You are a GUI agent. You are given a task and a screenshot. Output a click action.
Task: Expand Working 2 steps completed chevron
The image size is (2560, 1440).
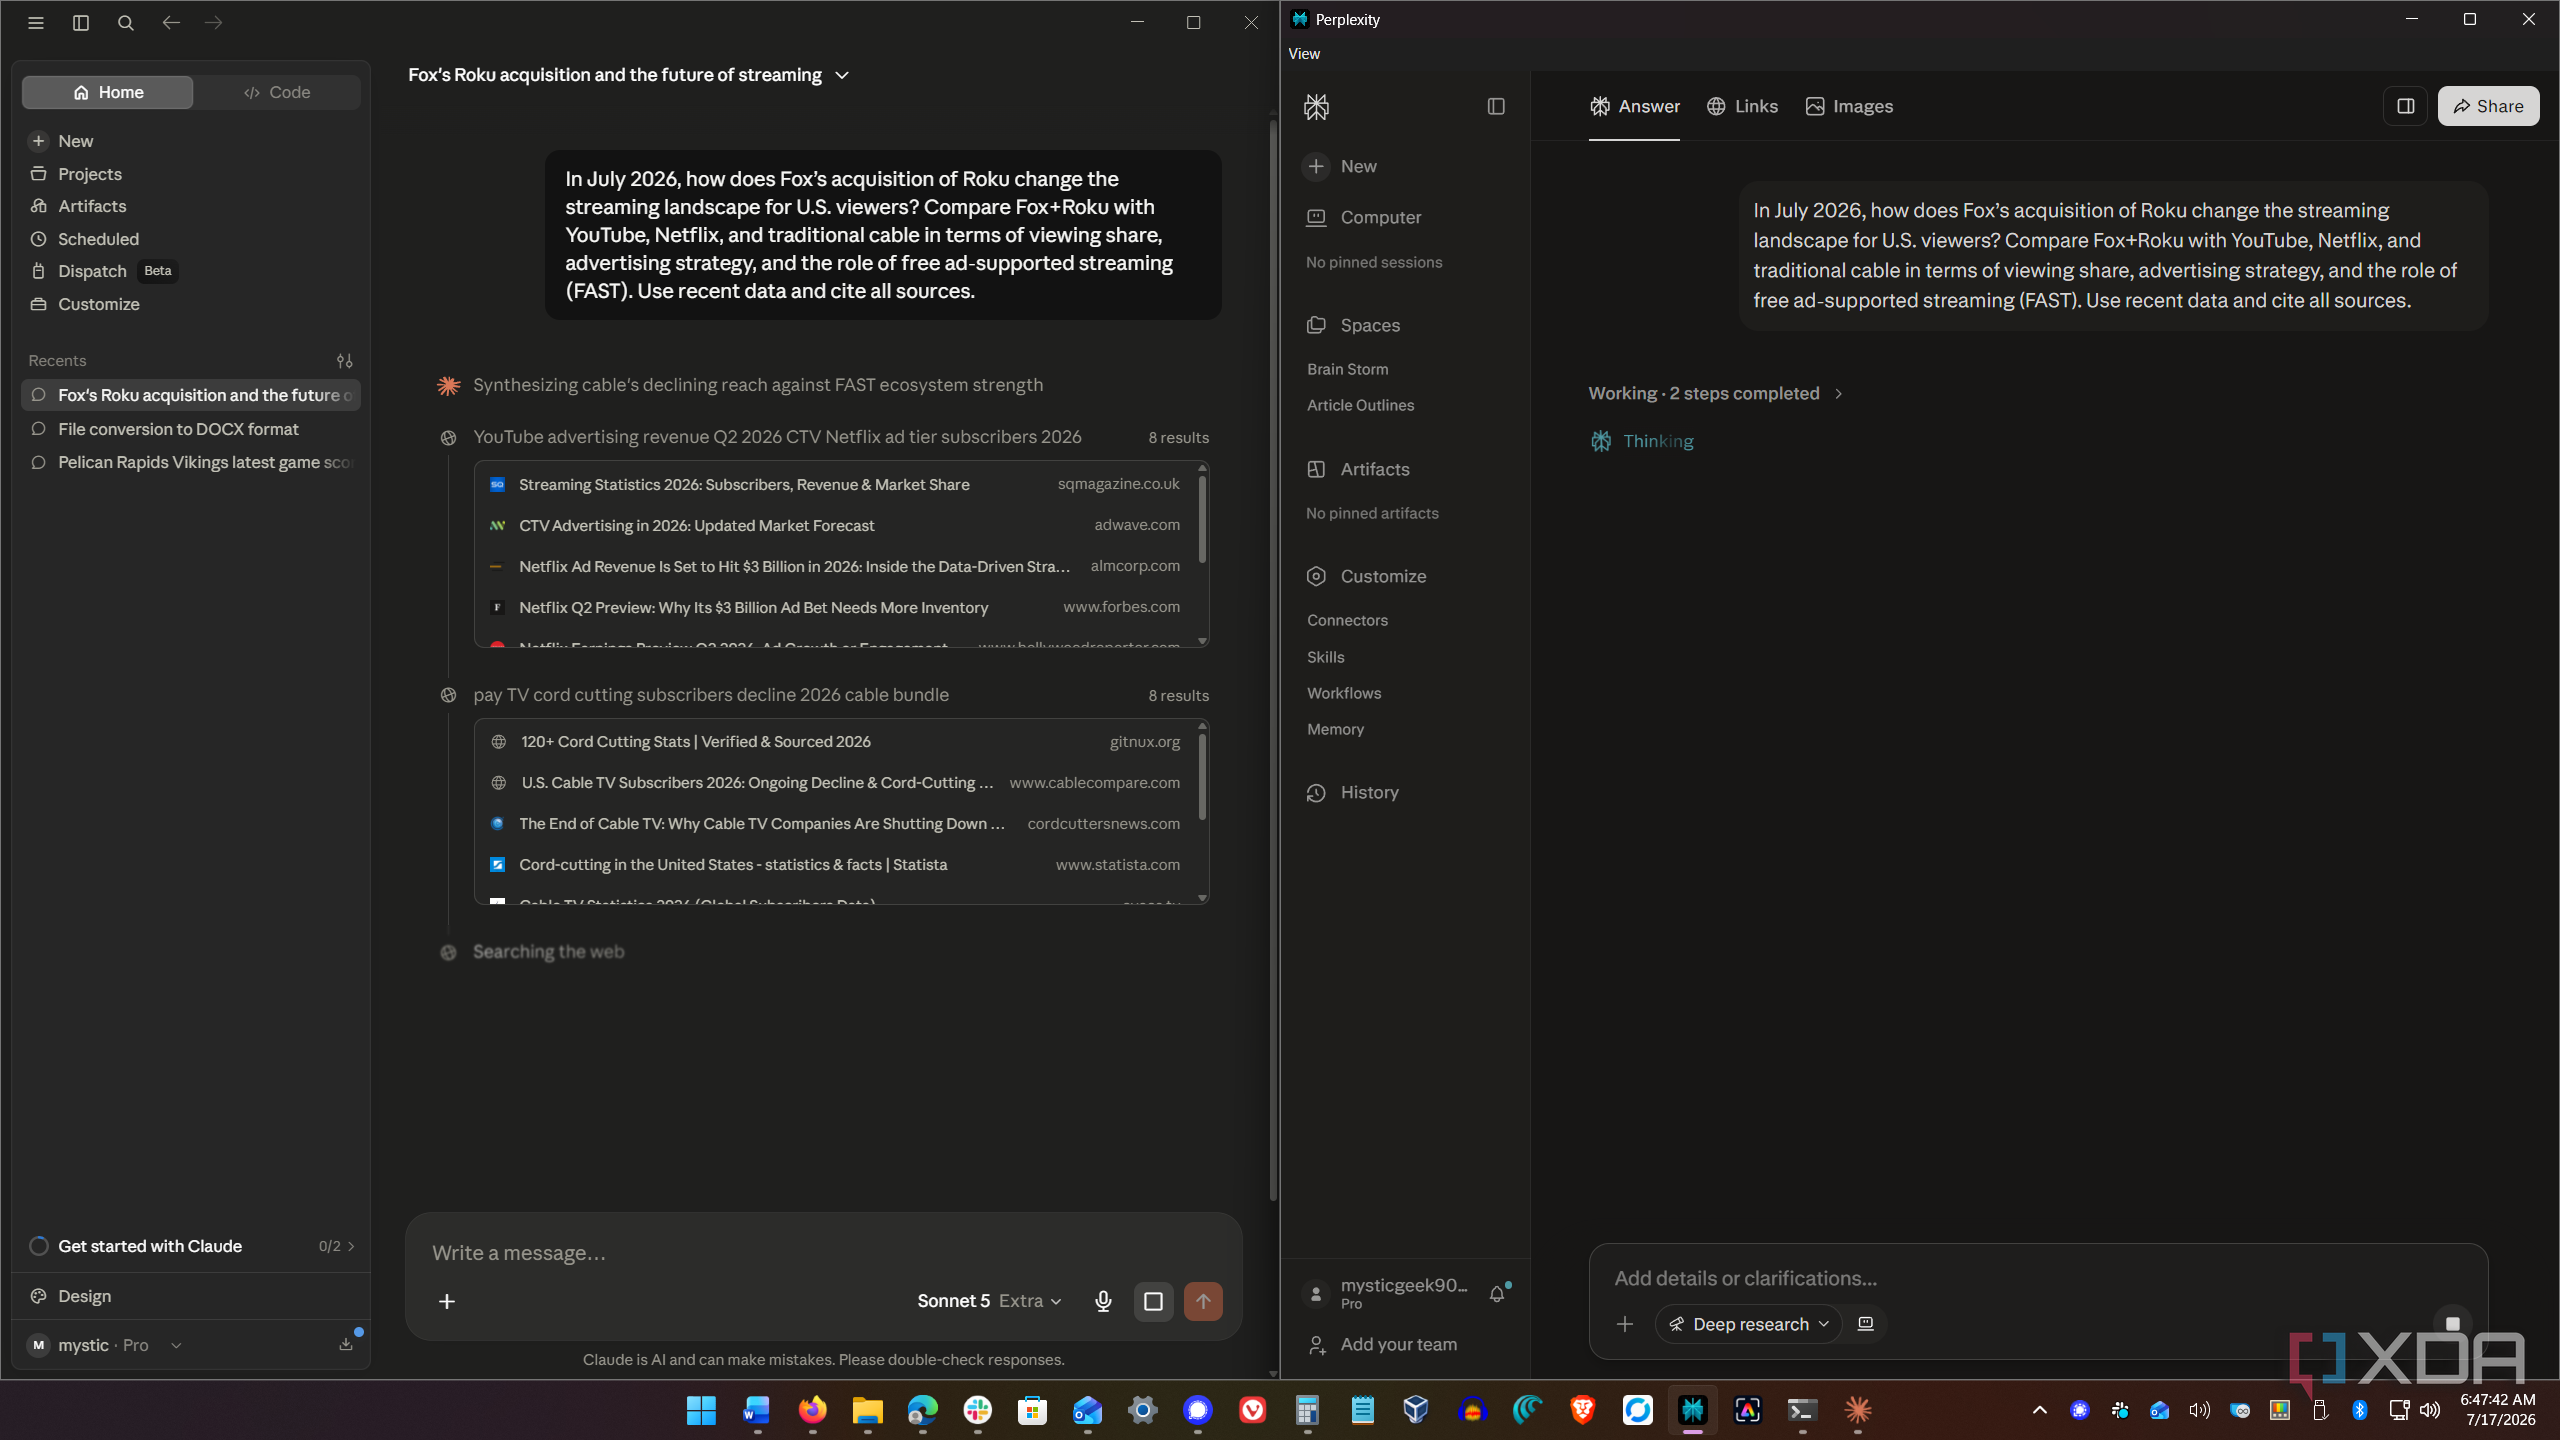[x=1838, y=394]
